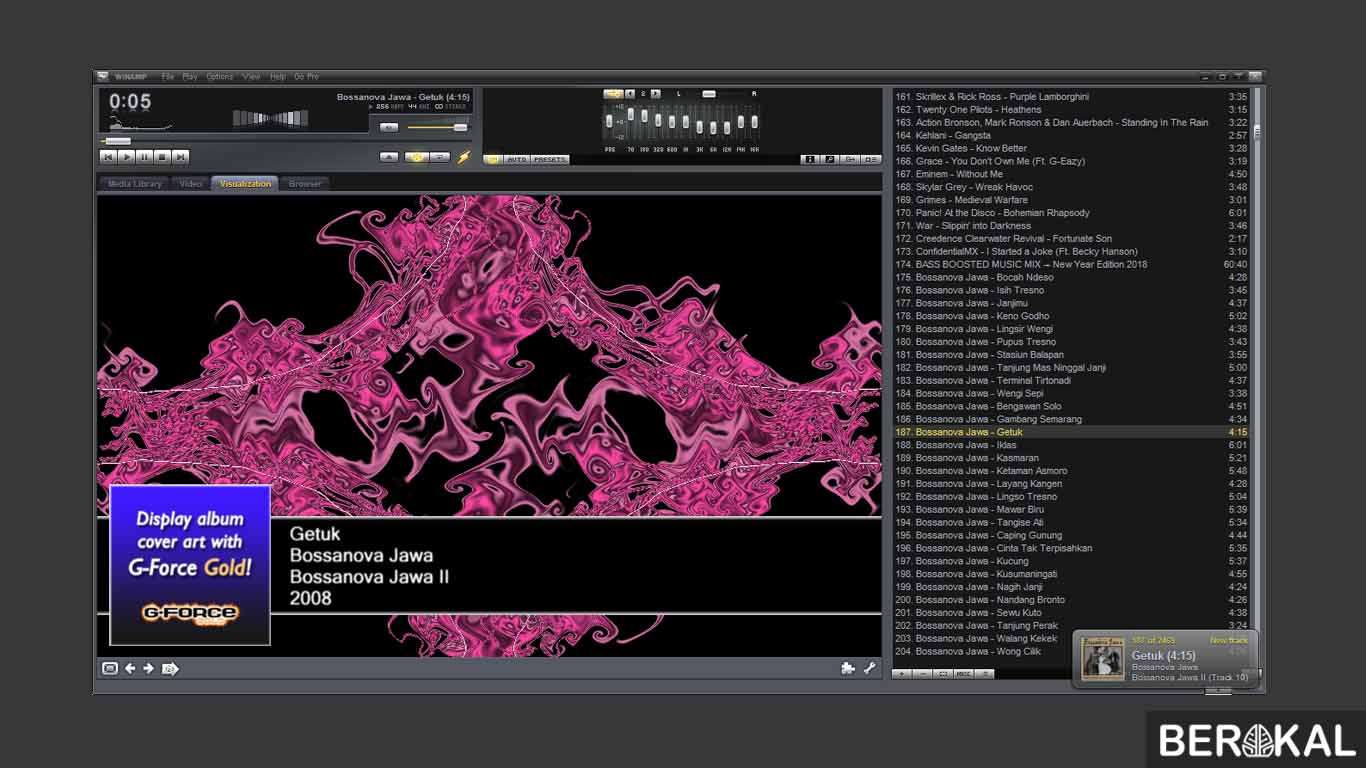Open the Options menu
The image size is (1366, 768).
(219, 77)
